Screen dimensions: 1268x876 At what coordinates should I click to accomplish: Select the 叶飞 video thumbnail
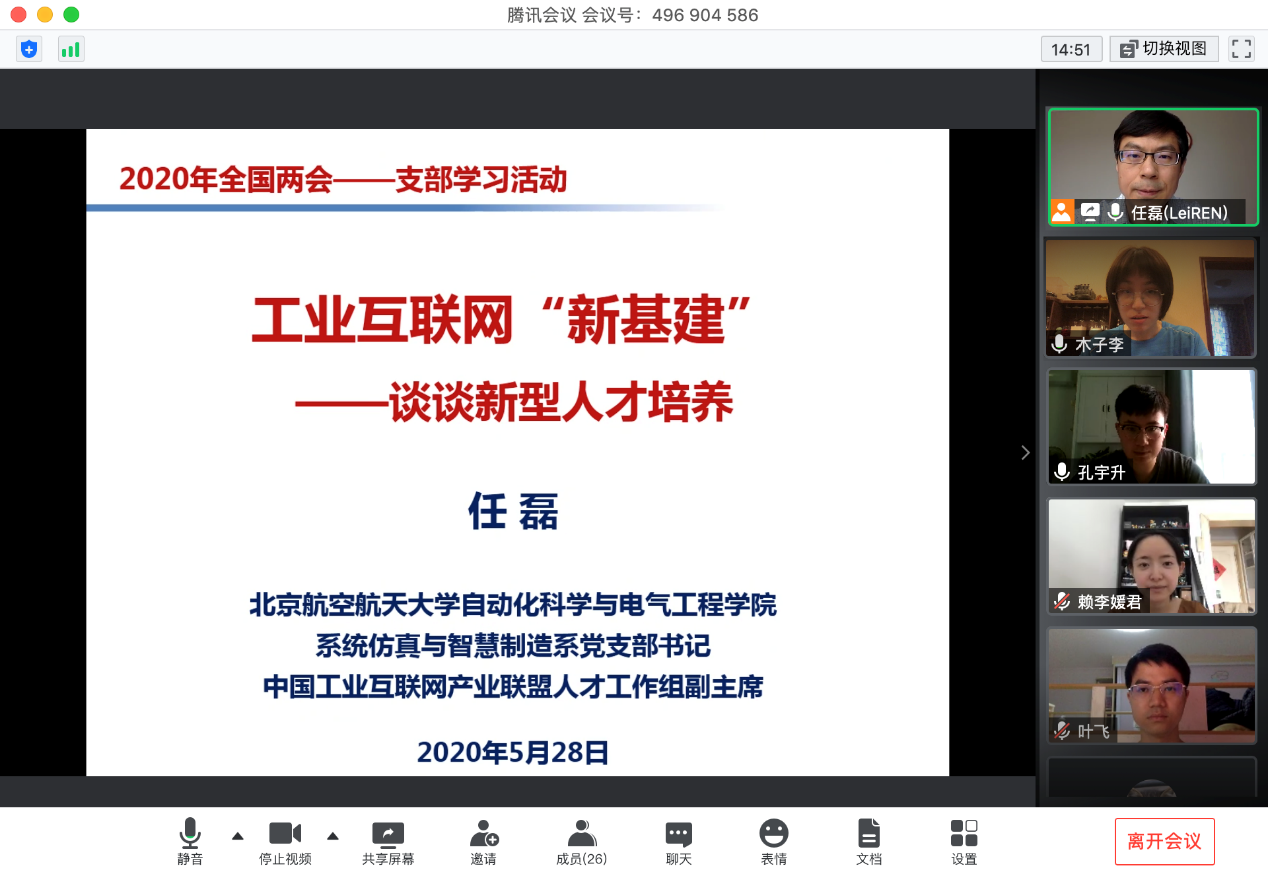pyautogui.click(x=1150, y=685)
